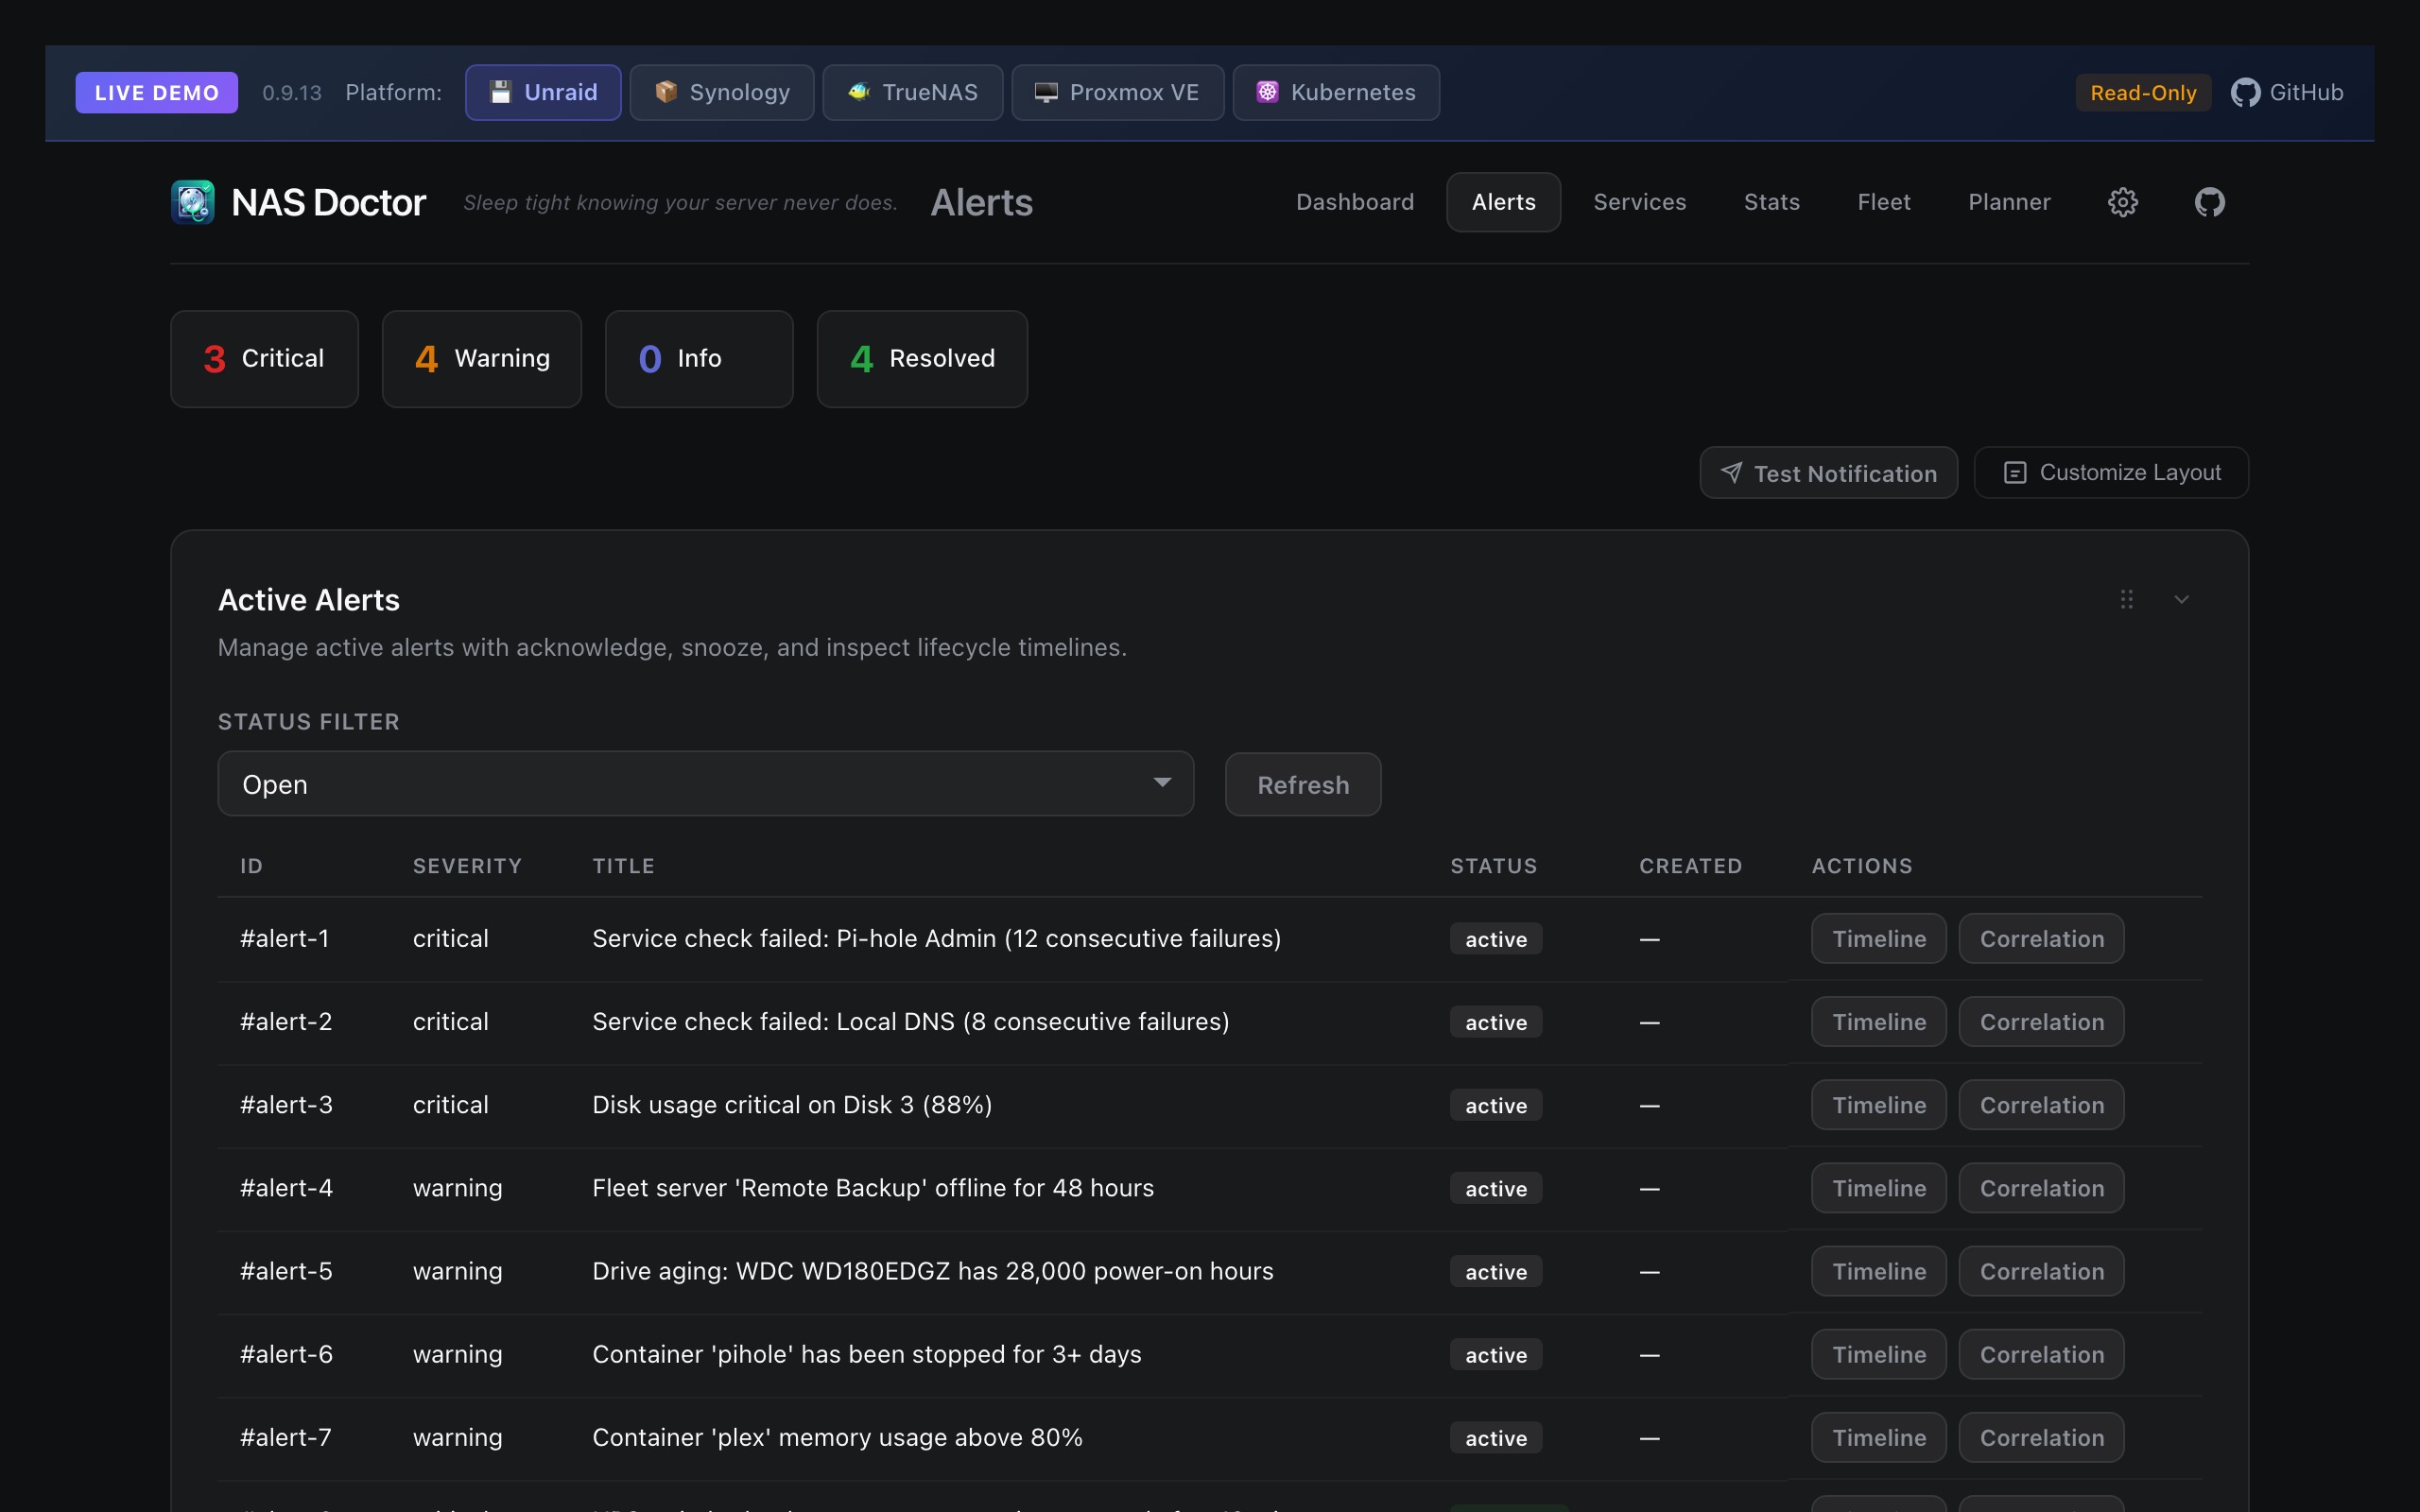Screen dimensions: 2420x1512
Task: Open Correlation for alert-6 pihole container
Action: click(x=2041, y=1353)
